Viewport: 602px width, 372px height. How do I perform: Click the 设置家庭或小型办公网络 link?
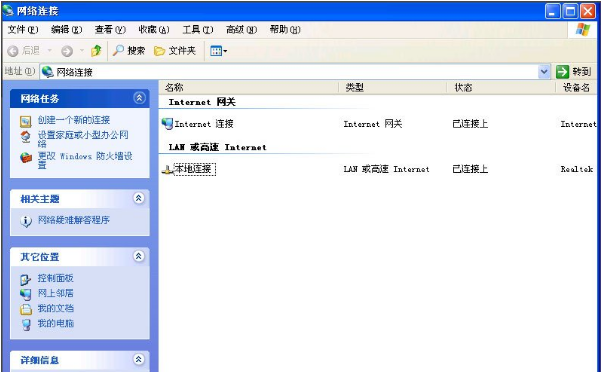tap(83, 139)
